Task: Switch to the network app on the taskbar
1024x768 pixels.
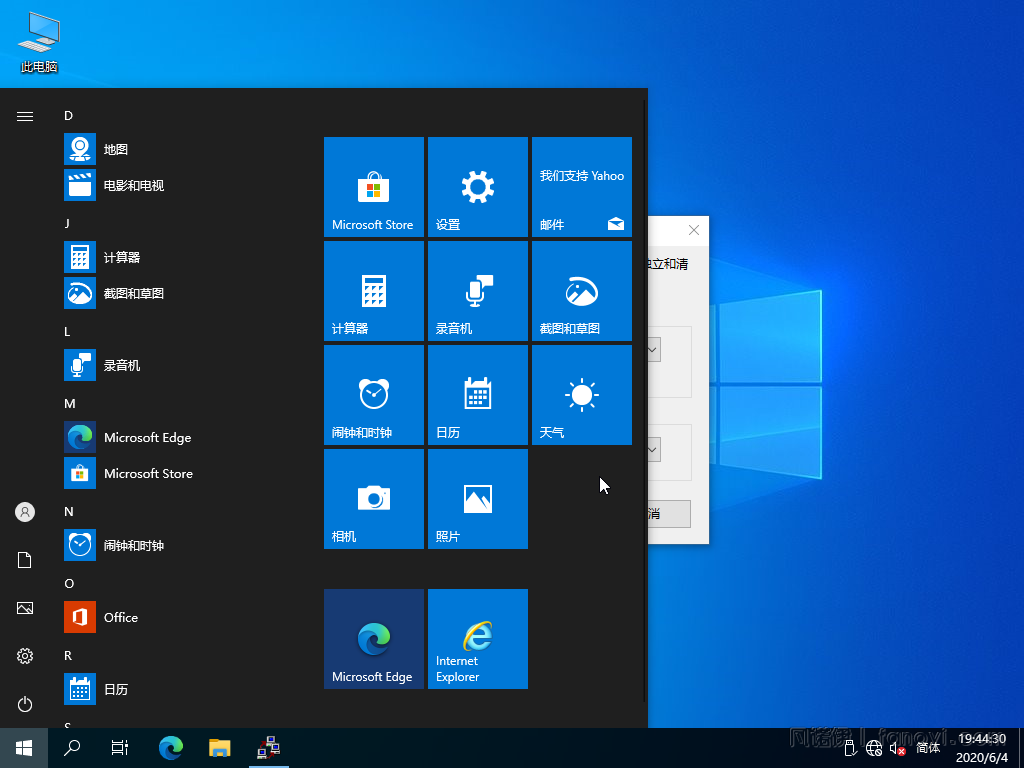Action: [x=268, y=748]
